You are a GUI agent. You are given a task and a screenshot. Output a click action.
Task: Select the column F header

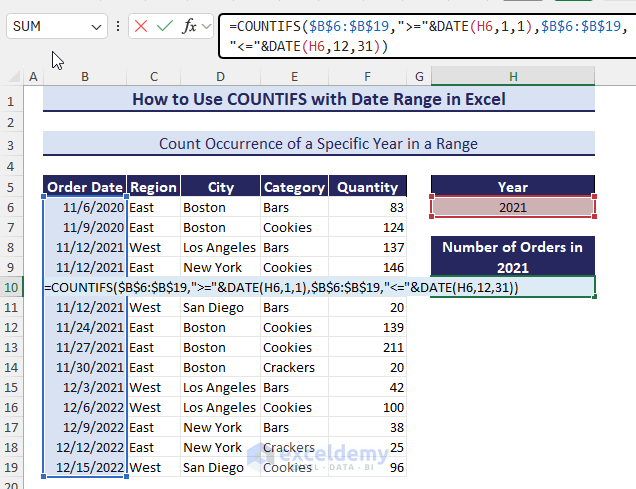[369, 77]
